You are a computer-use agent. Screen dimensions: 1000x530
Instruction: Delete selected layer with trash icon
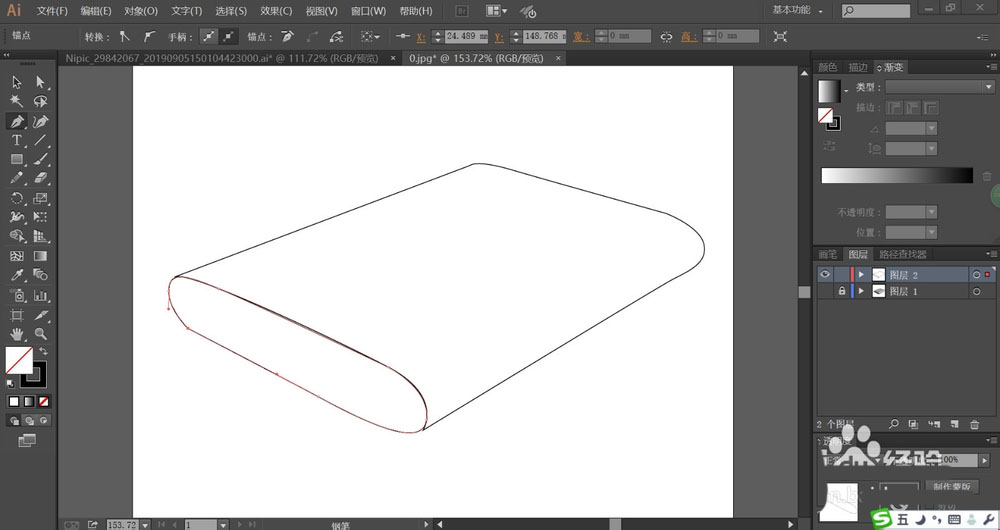pyautogui.click(x=974, y=424)
